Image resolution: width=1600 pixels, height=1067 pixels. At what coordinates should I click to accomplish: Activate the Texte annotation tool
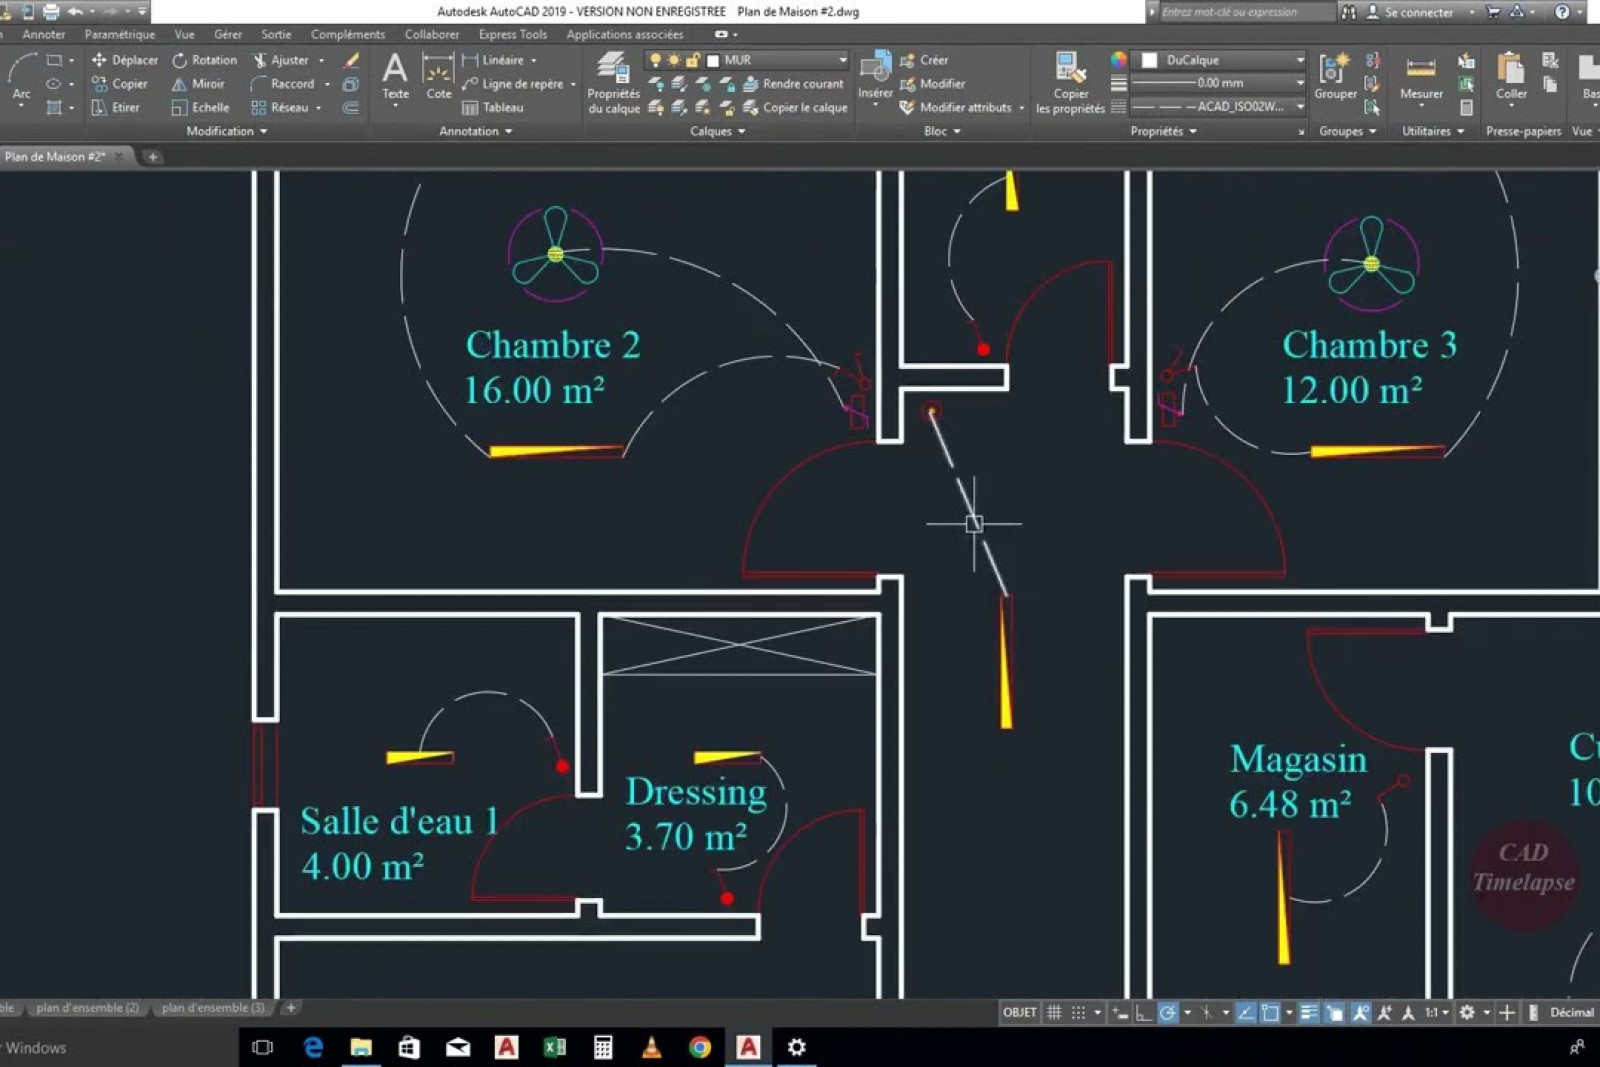[x=395, y=76]
